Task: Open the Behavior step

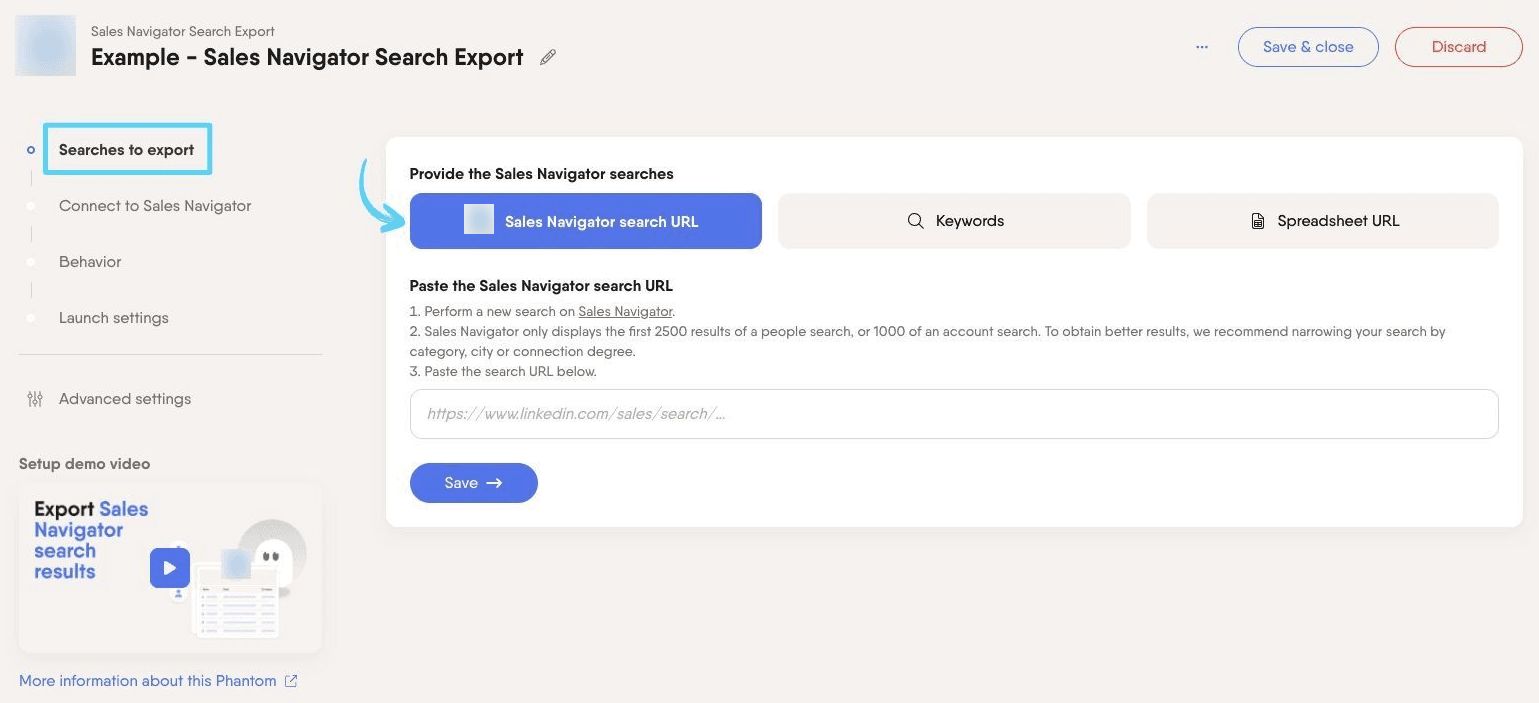Action: pos(90,262)
